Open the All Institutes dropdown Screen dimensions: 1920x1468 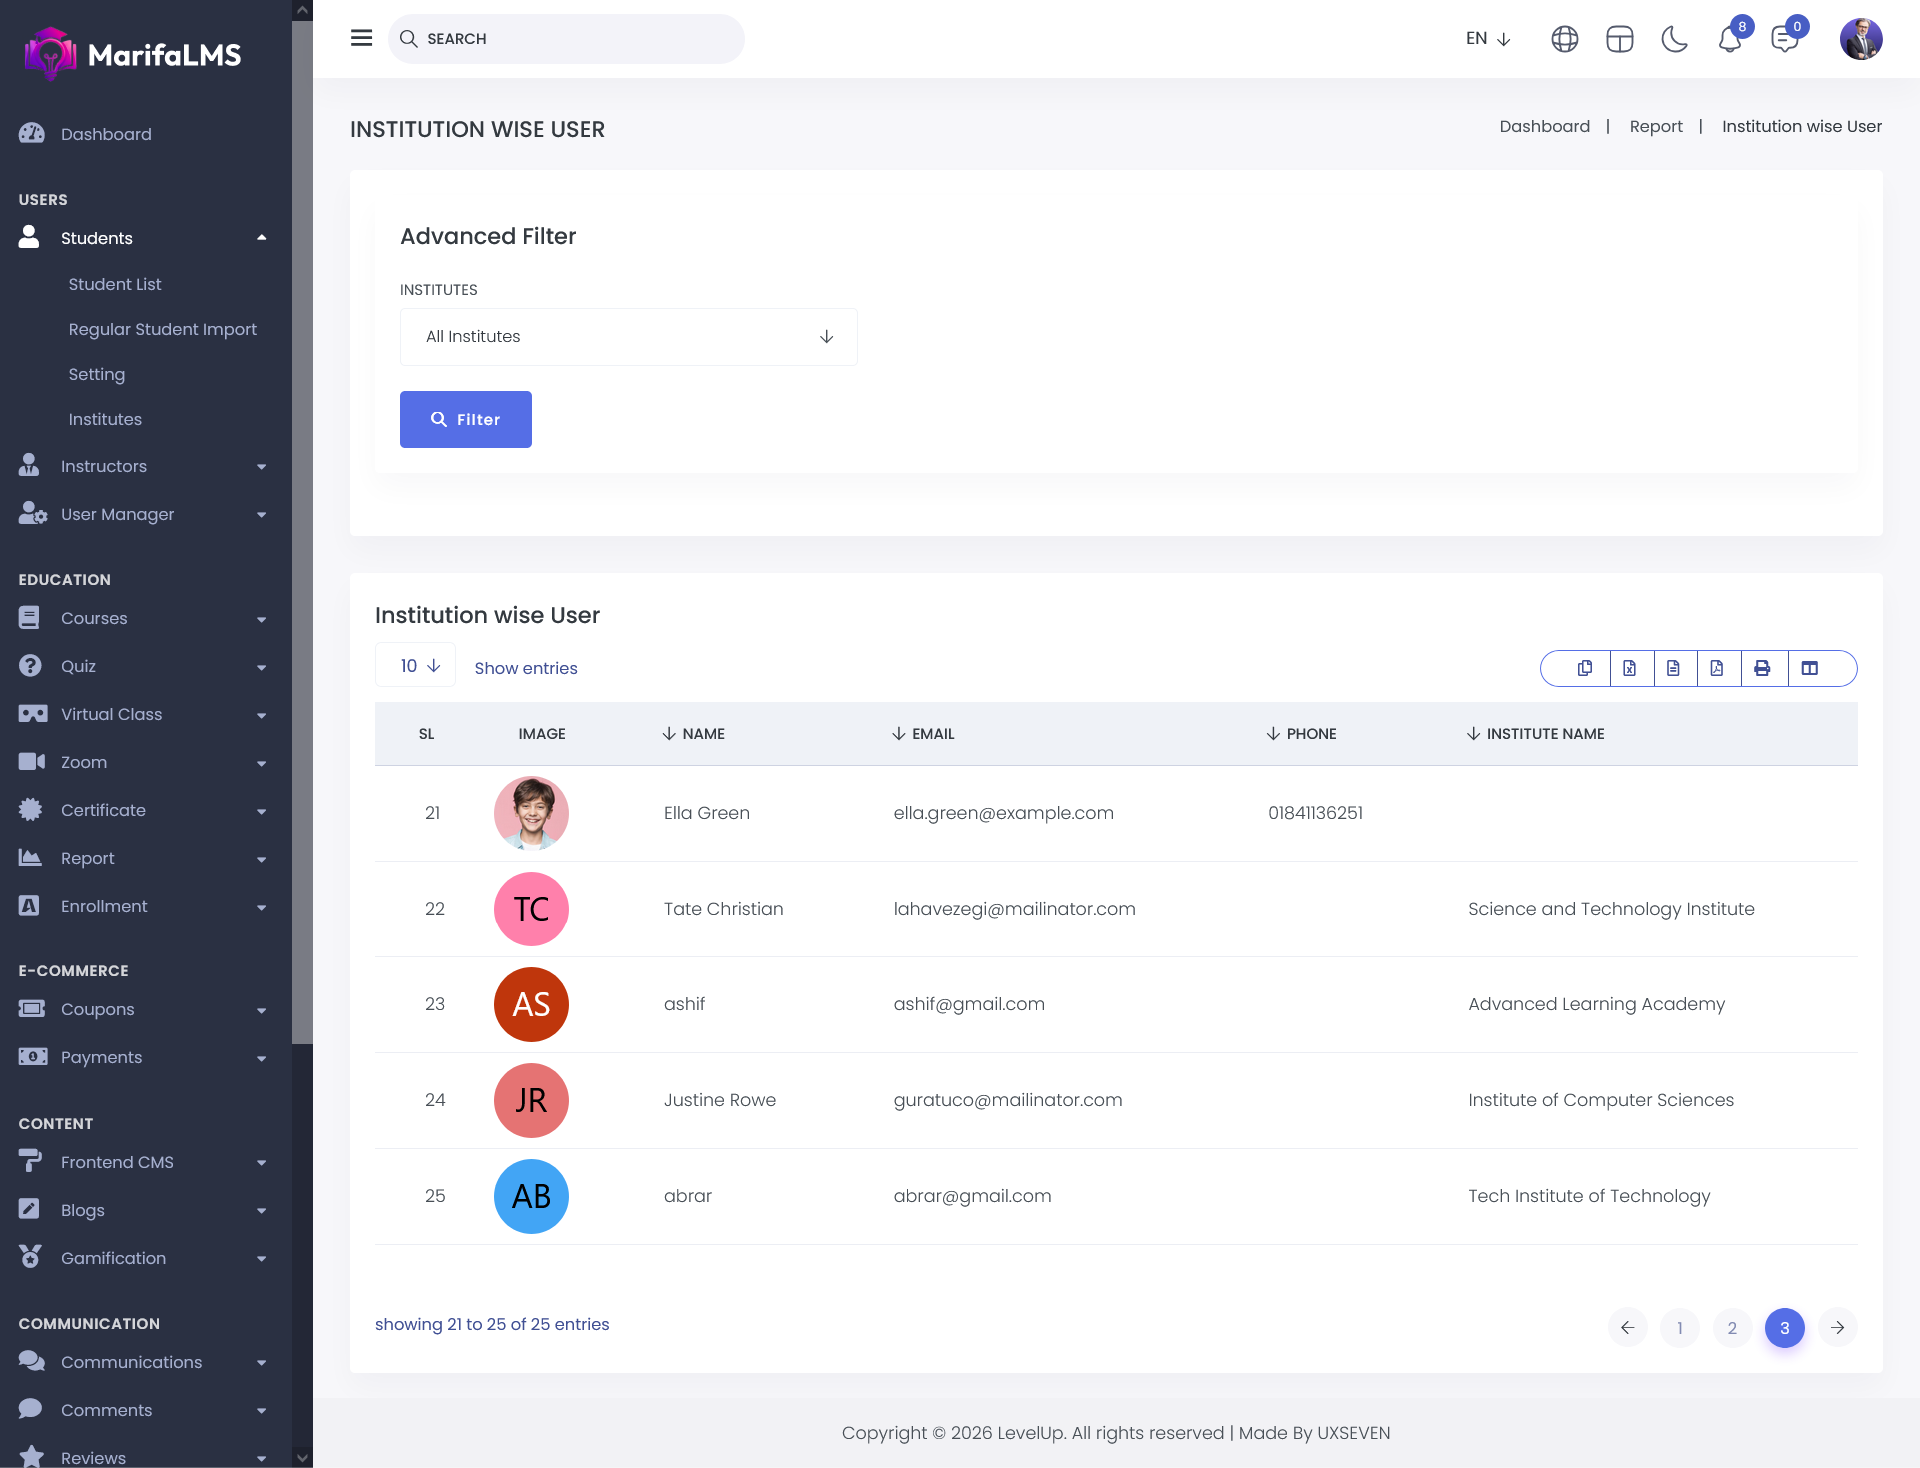628,337
